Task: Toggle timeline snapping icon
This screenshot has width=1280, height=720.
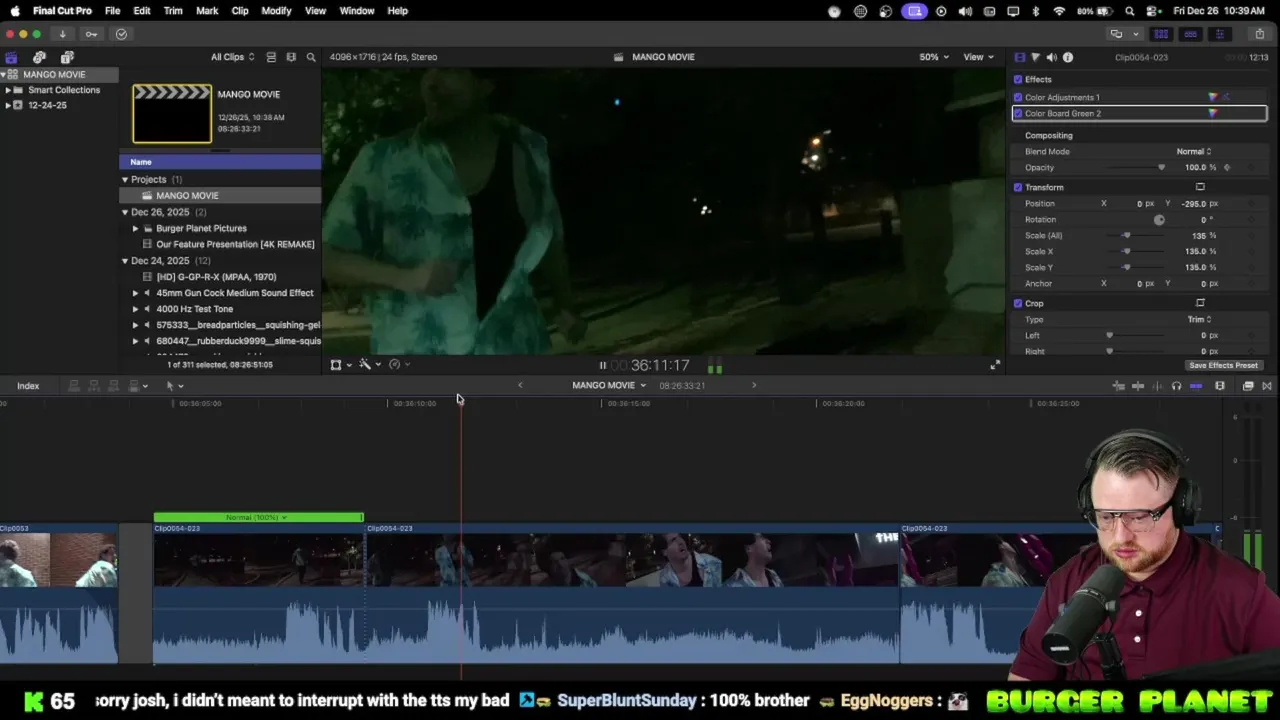Action: (1196, 386)
